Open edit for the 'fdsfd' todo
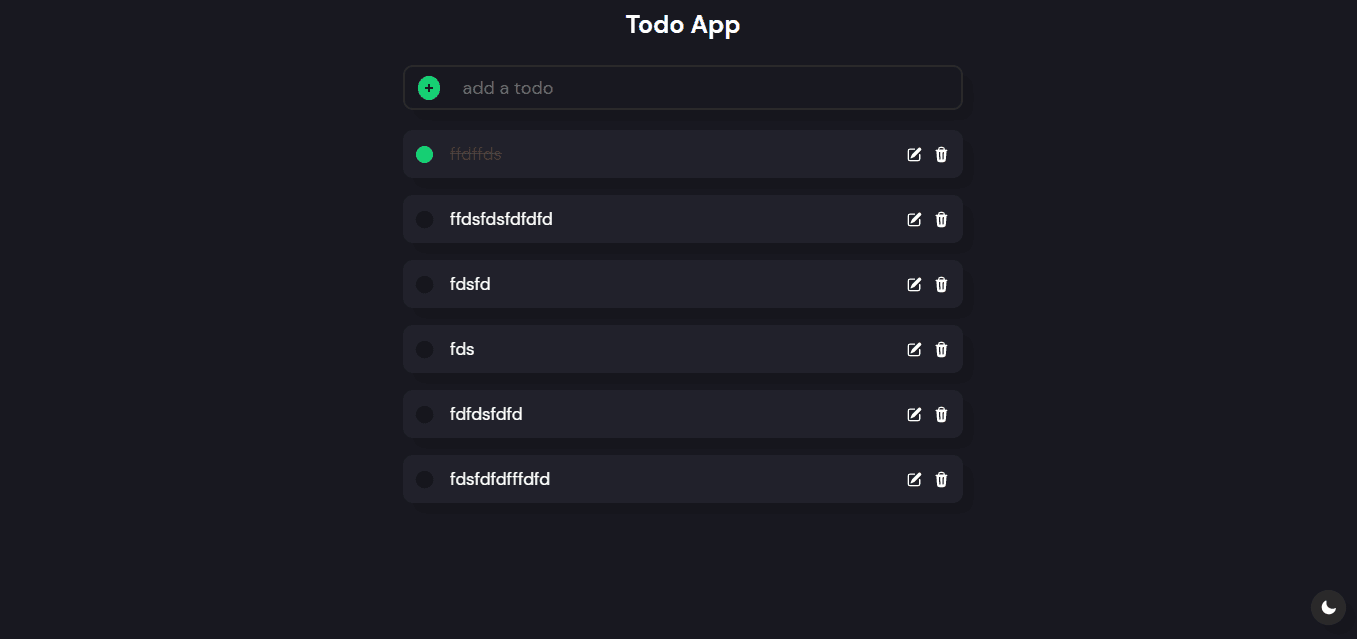 [914, 284]
